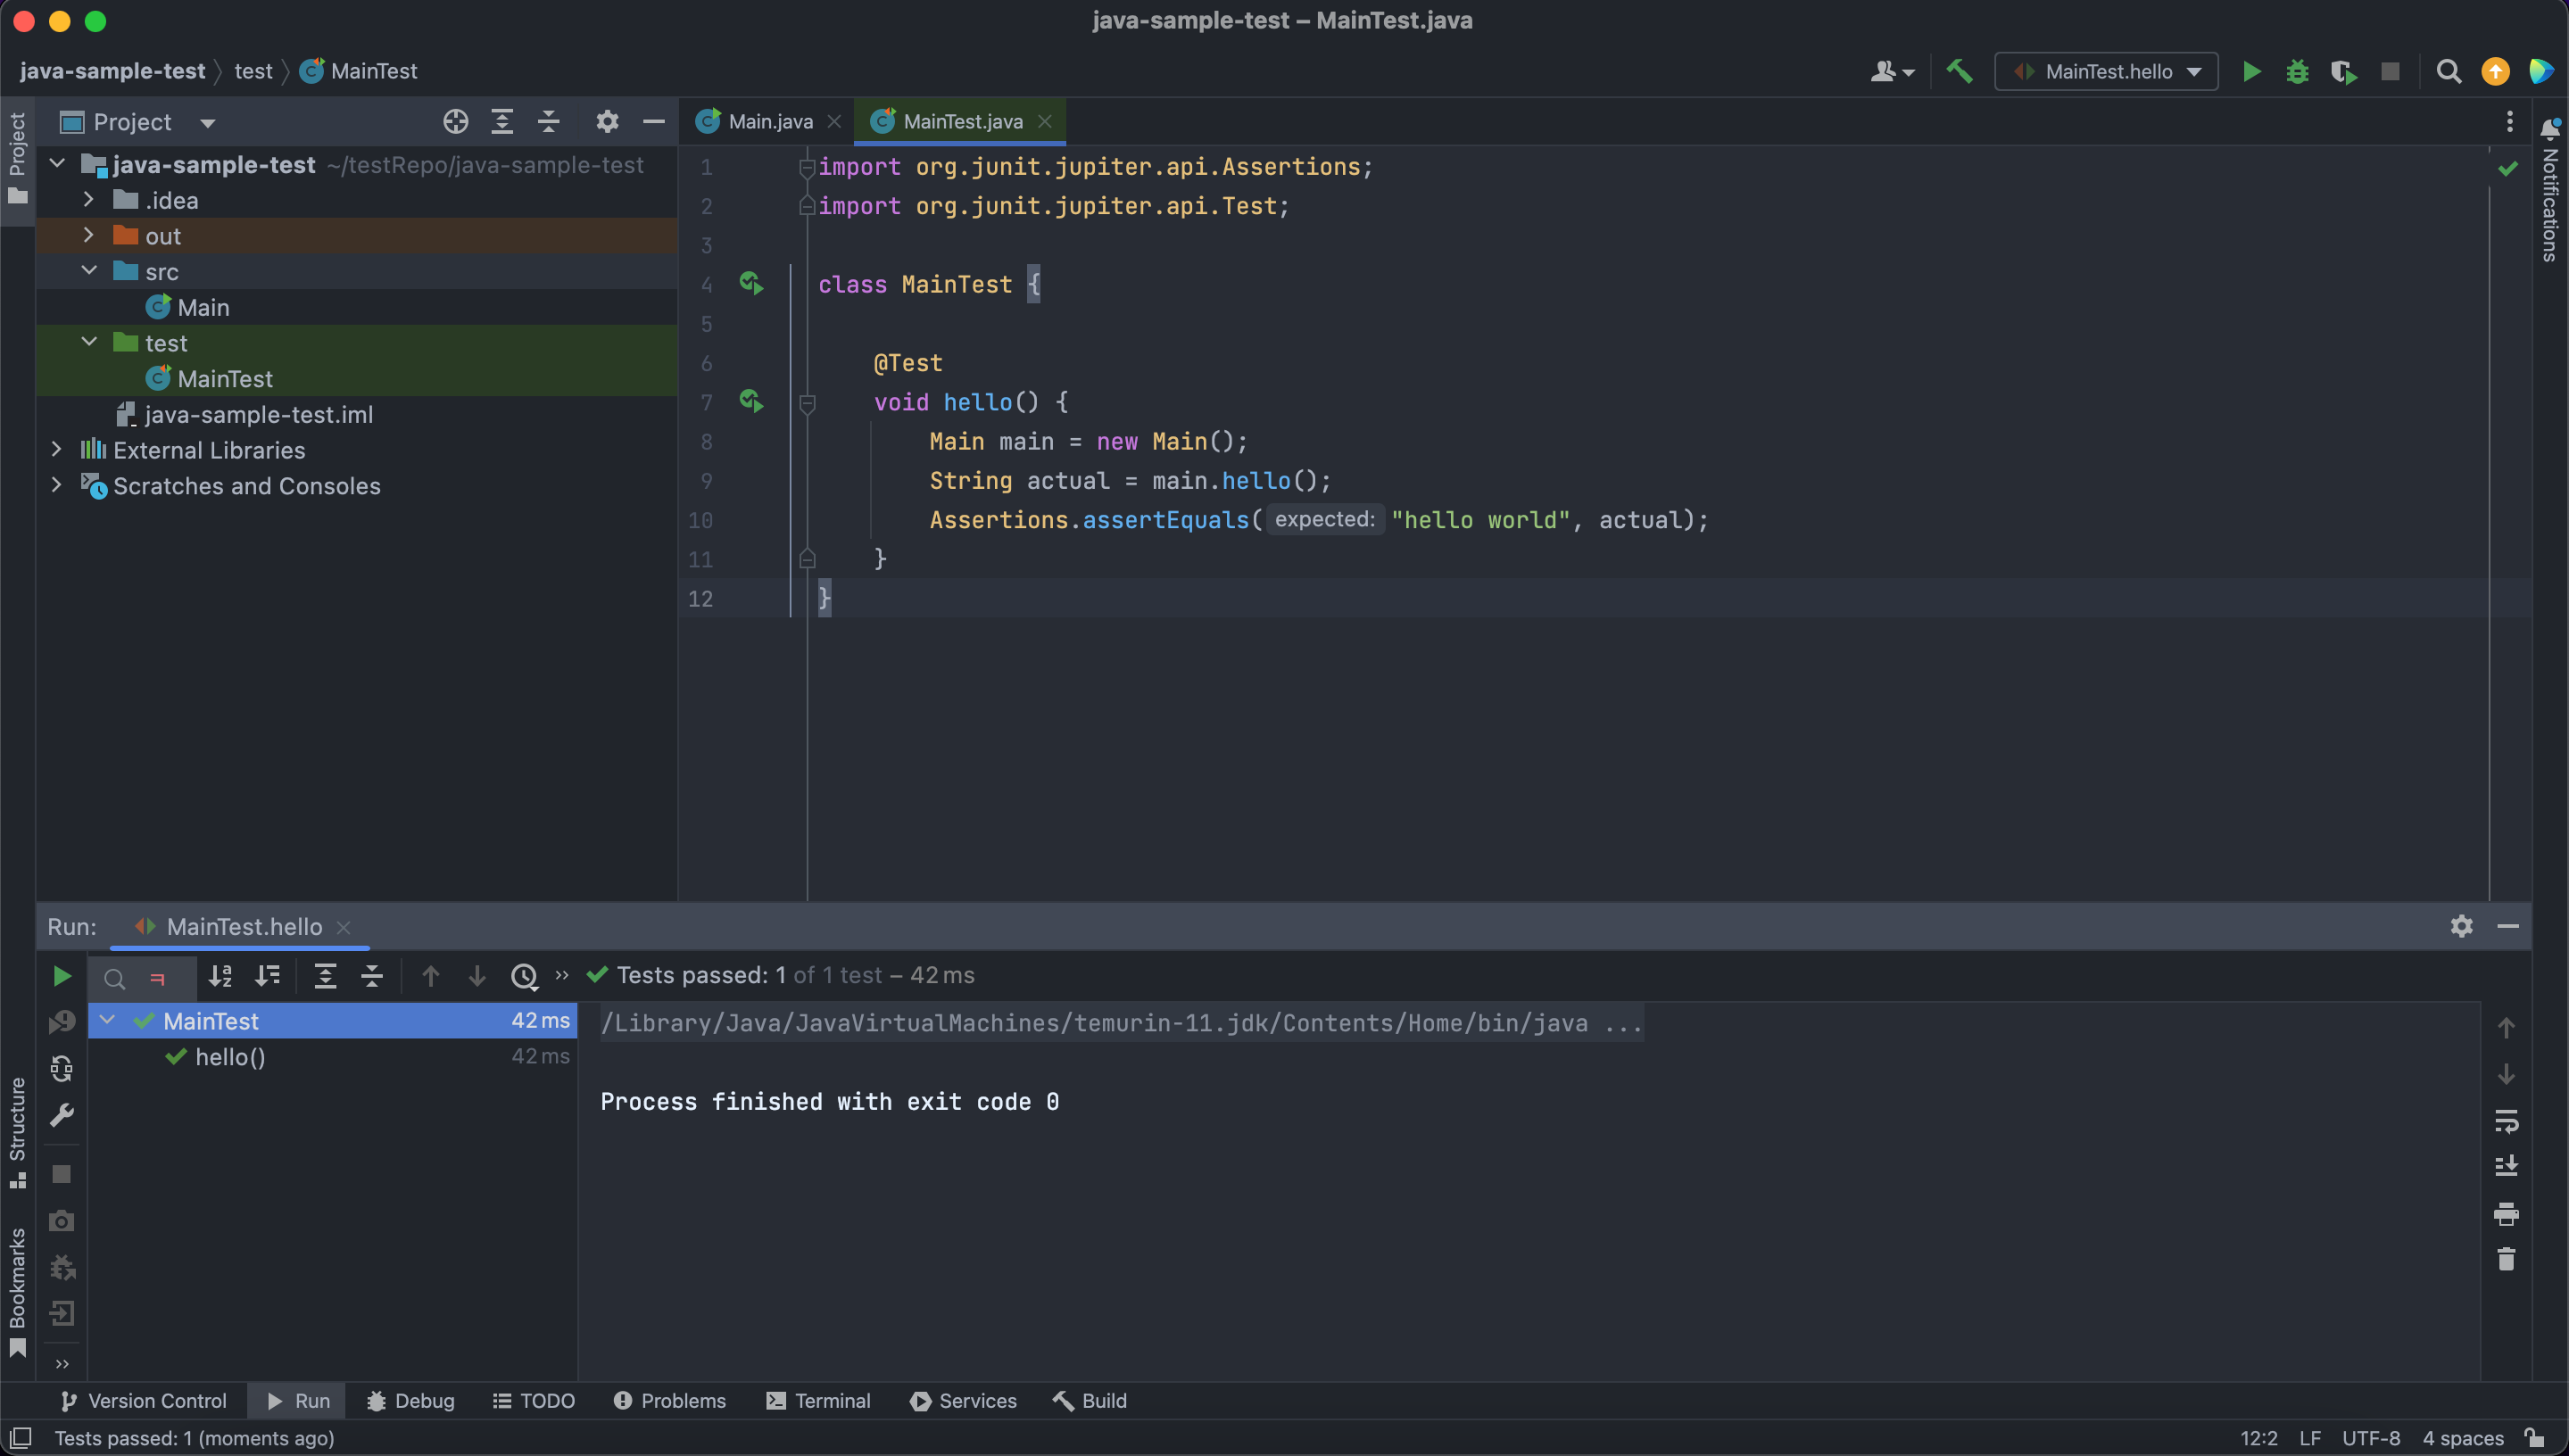Click the Build project hammer icon

point(1959,71)
